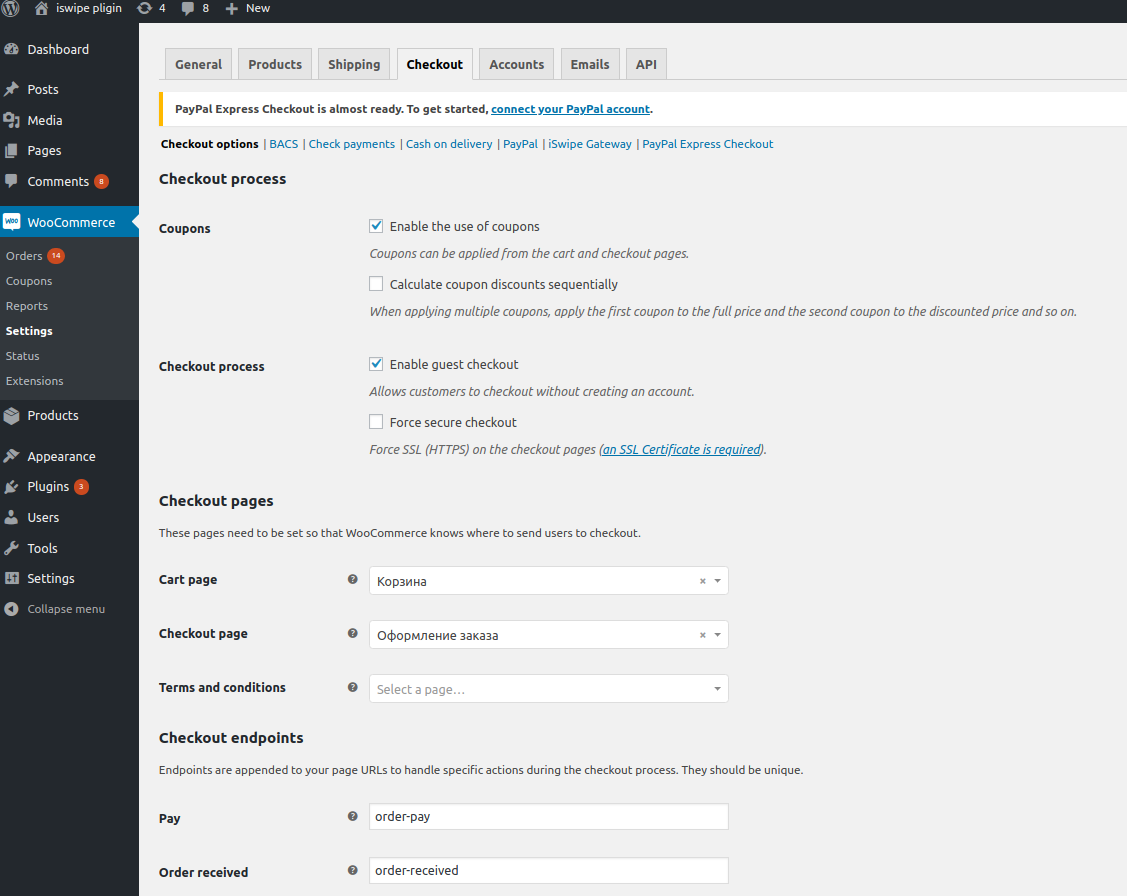Open the PayPal gateway link
1127x896 pixels.
coord(520,144)
